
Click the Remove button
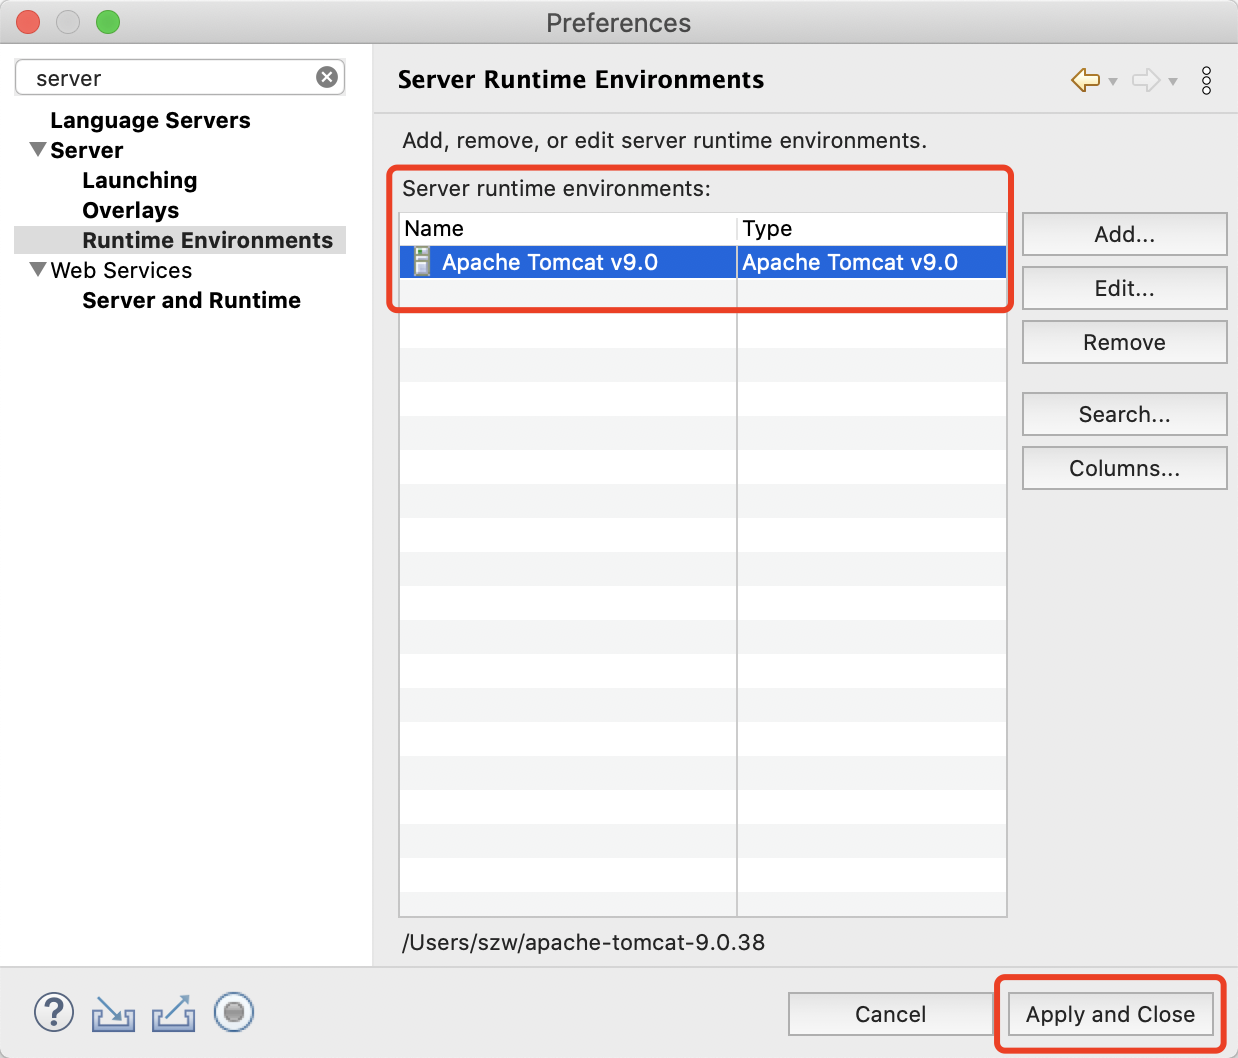pos(1124,342)
